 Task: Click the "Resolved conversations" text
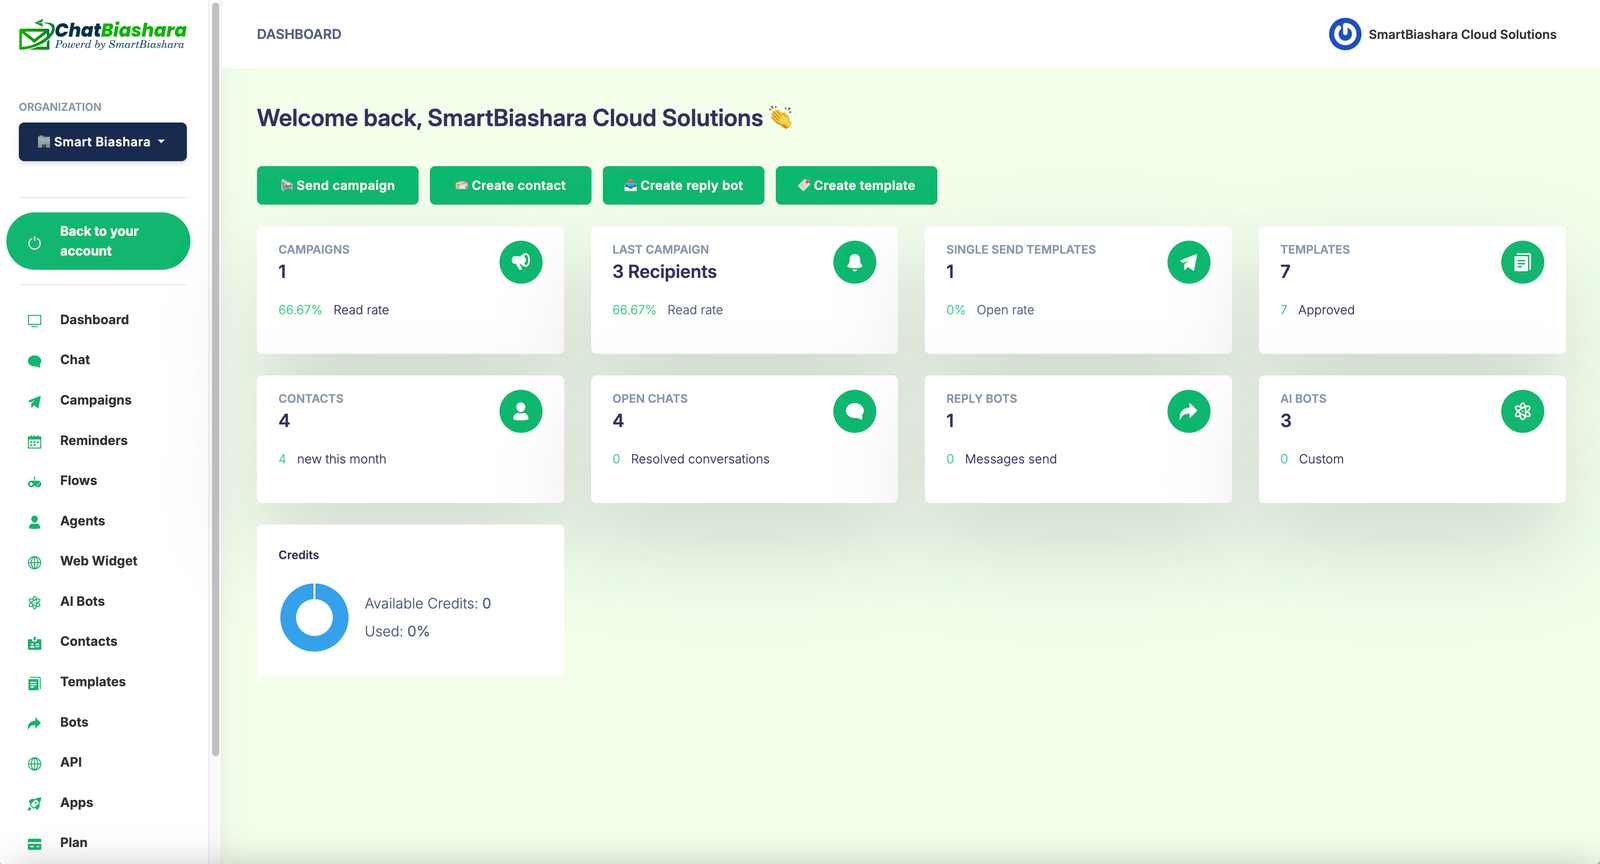(700, 459)
